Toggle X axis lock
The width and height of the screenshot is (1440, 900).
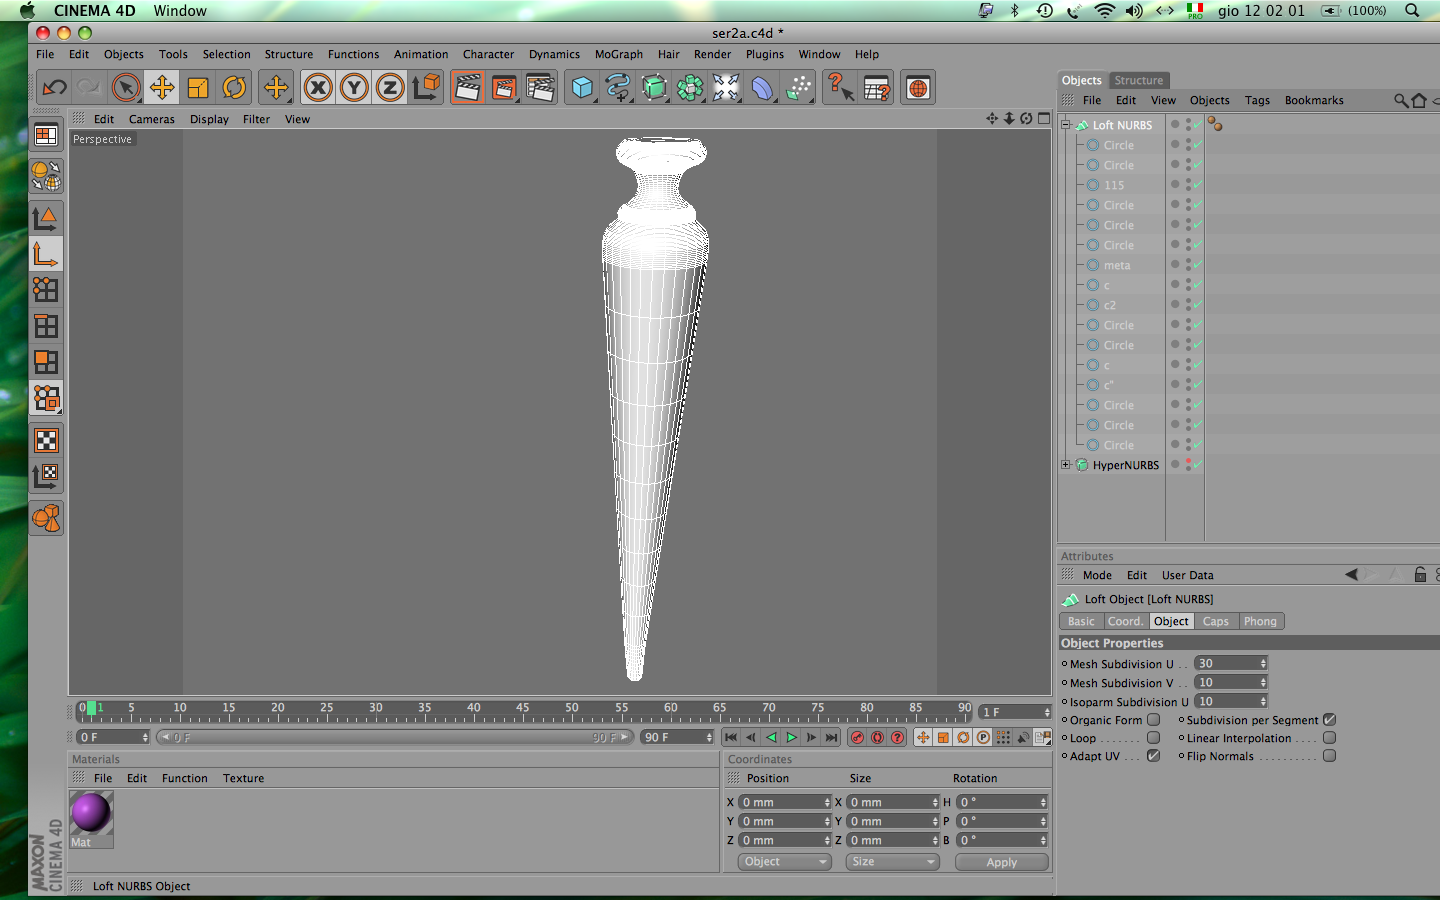318,88
